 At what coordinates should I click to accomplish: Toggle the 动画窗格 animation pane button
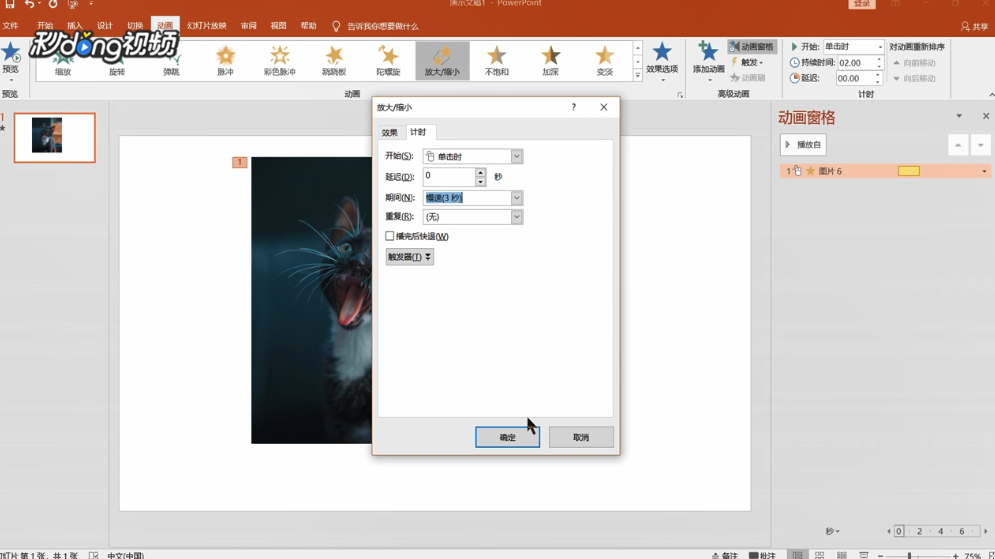[752, 46]
